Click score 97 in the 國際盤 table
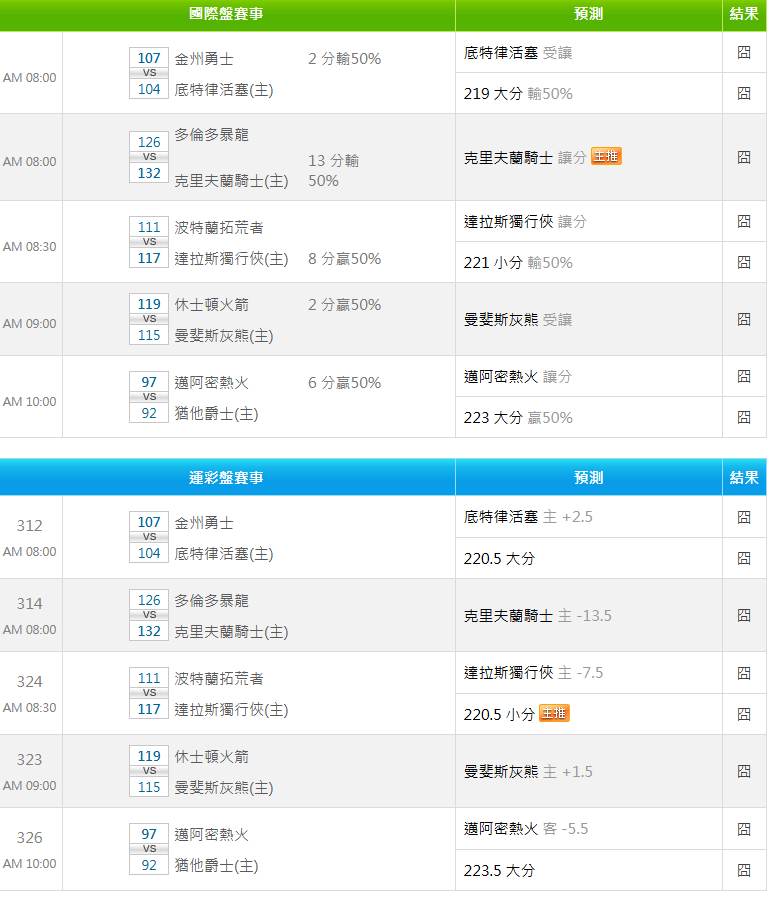The height and width of the screenshot is (908, 771). point(149,382)
